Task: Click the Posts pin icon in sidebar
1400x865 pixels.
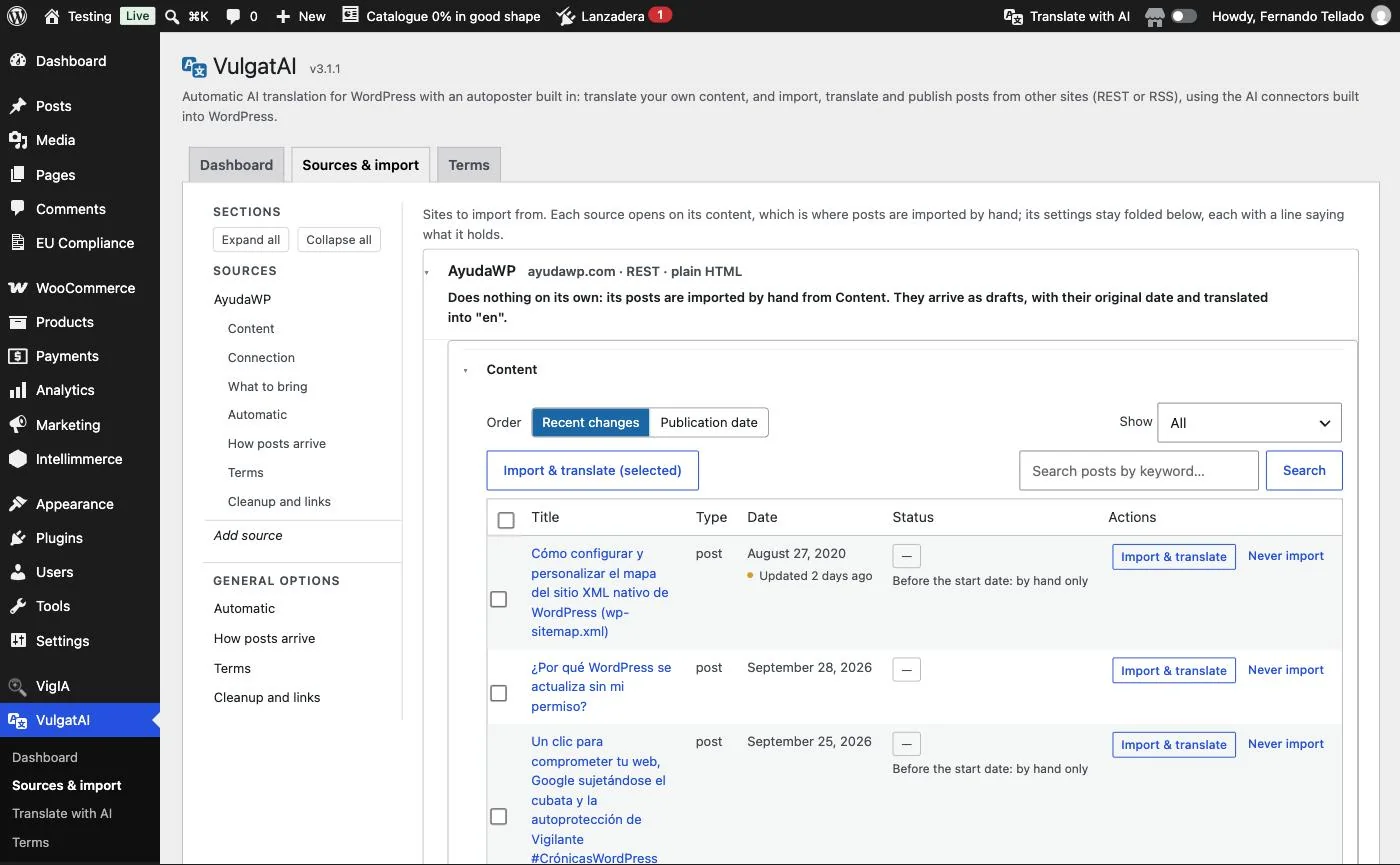Action: click(17, 106)
